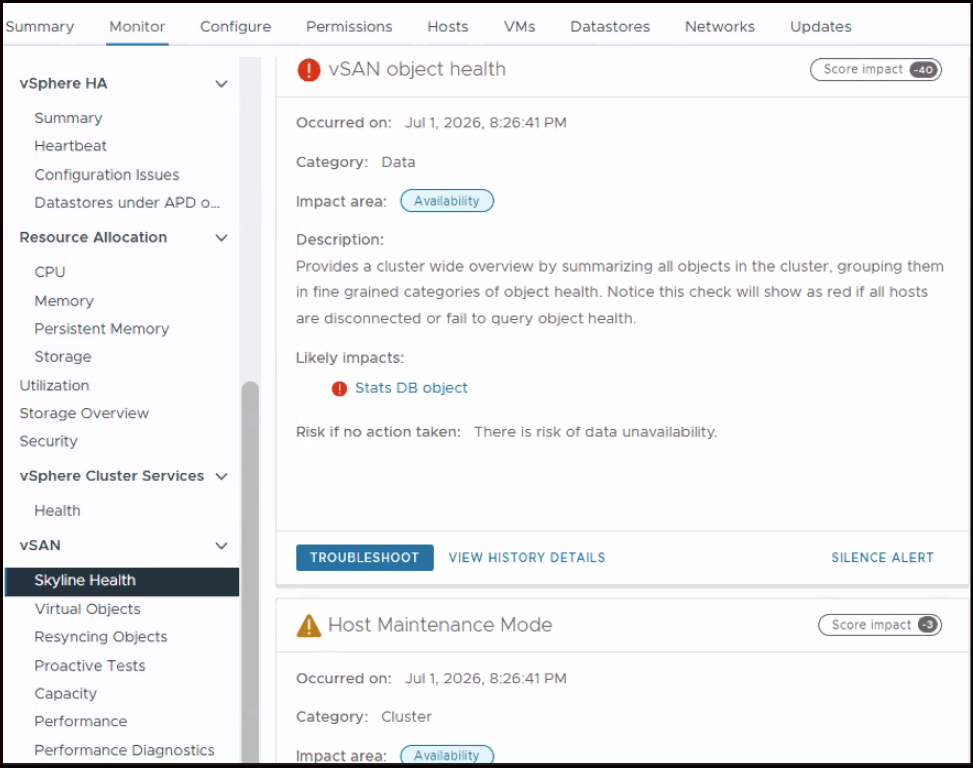Click the red vSAN object health error icon
Viewport: 973px width, 768px height.
(308, 69)
